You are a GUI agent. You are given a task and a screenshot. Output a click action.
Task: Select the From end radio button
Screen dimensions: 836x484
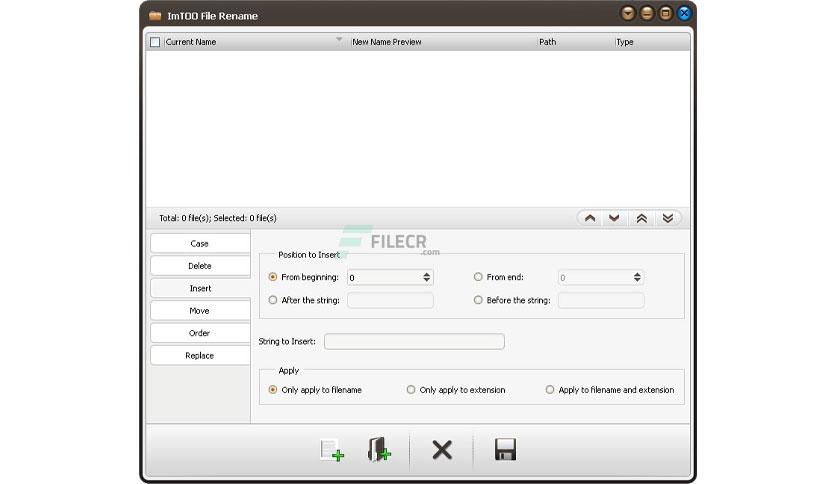478,277
